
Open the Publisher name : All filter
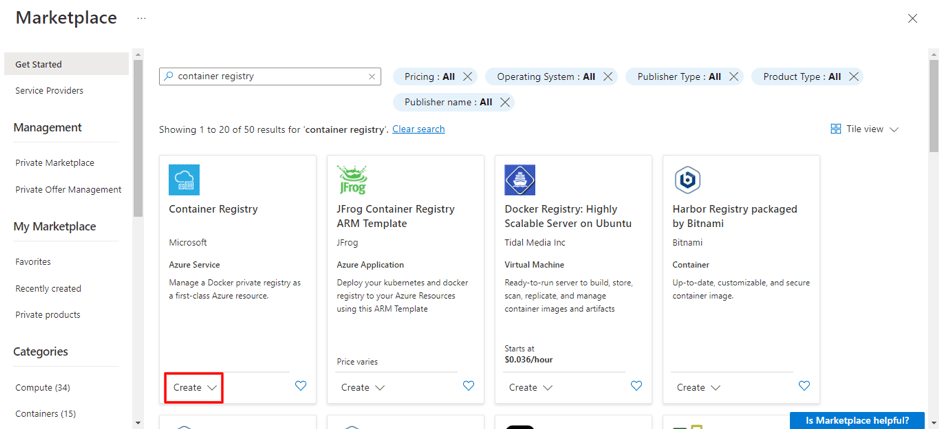(448, 102)
